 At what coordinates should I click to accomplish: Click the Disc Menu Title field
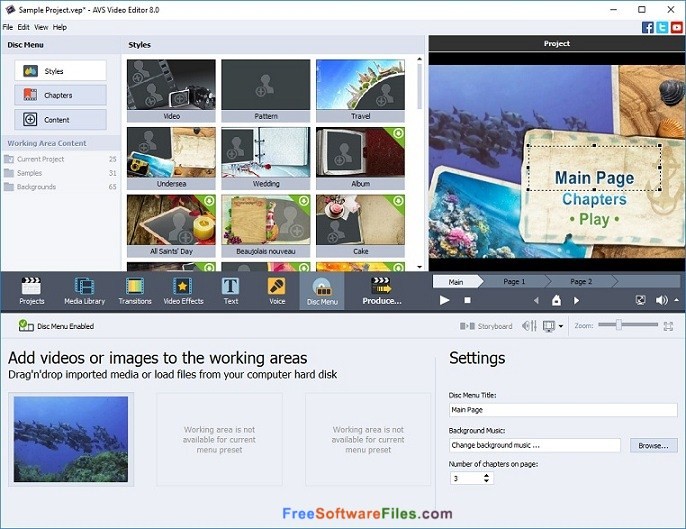click(x=563, y=410)
